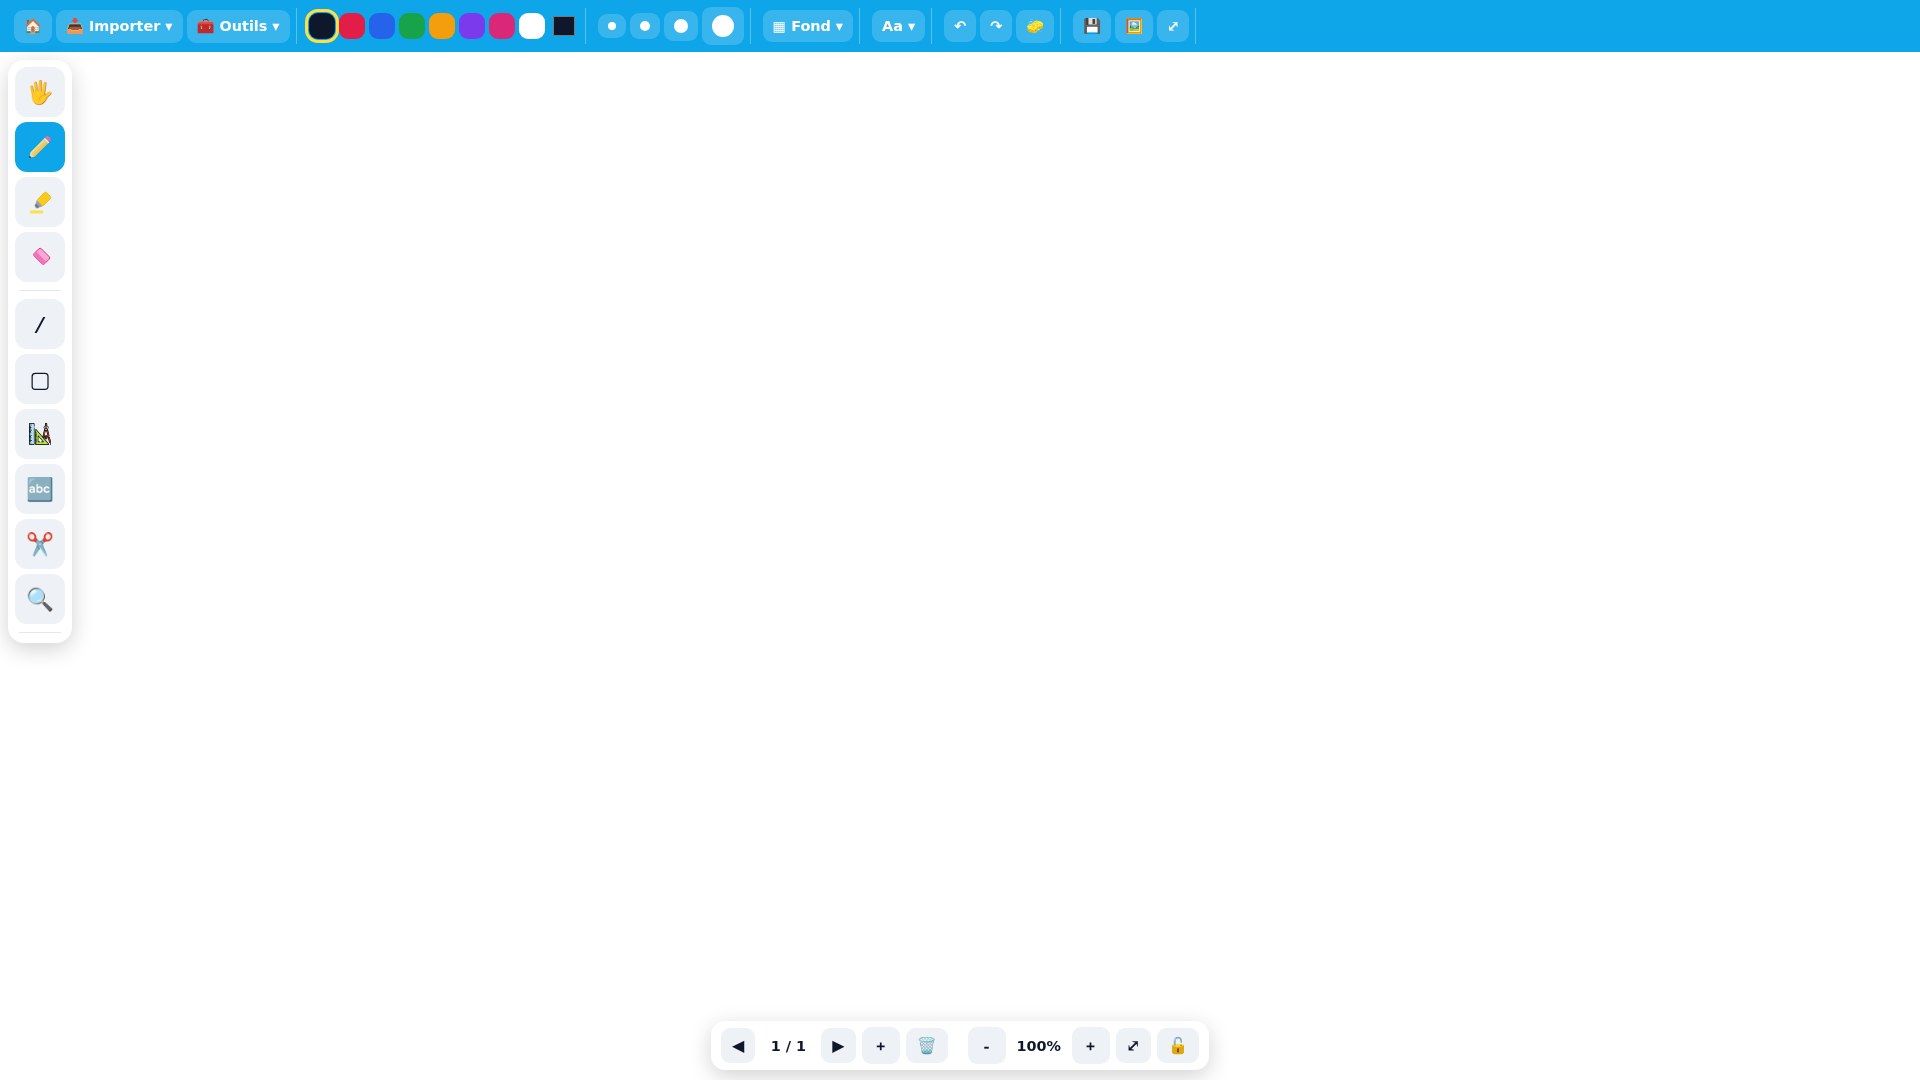Save the board with floppy icon

tap(1092, 26)
